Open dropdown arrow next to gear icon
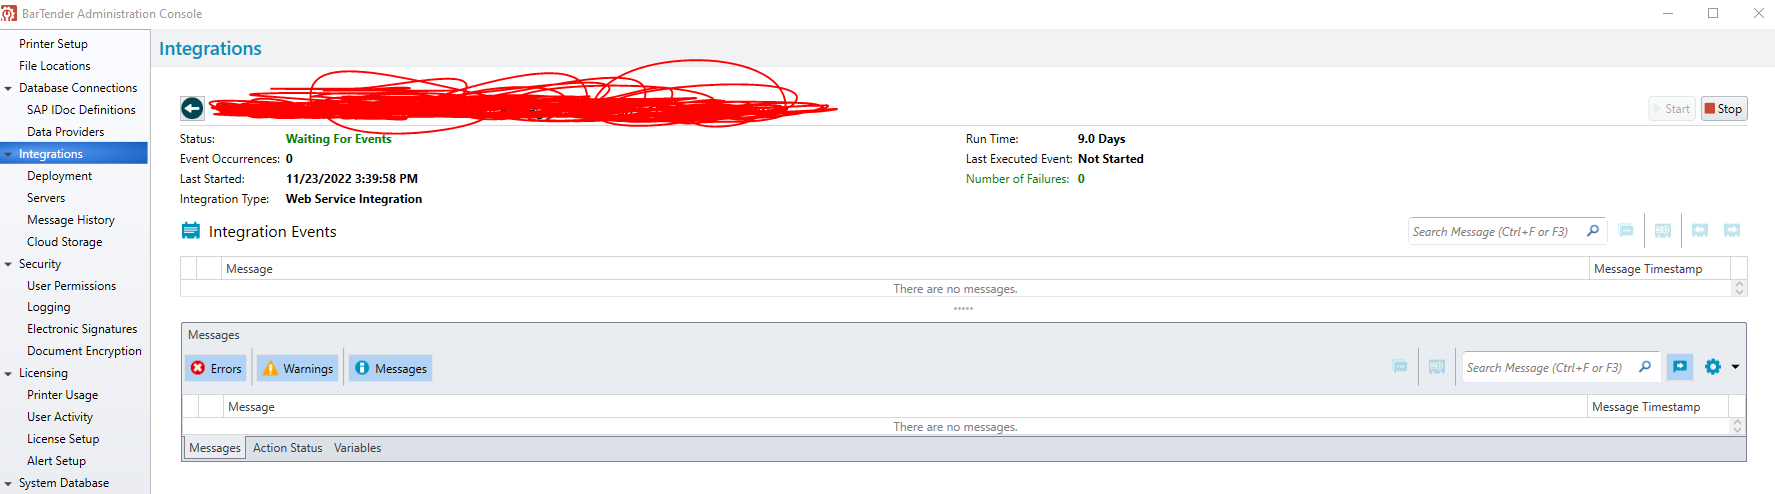The image size is (1775, 494). click(1735, 367)
